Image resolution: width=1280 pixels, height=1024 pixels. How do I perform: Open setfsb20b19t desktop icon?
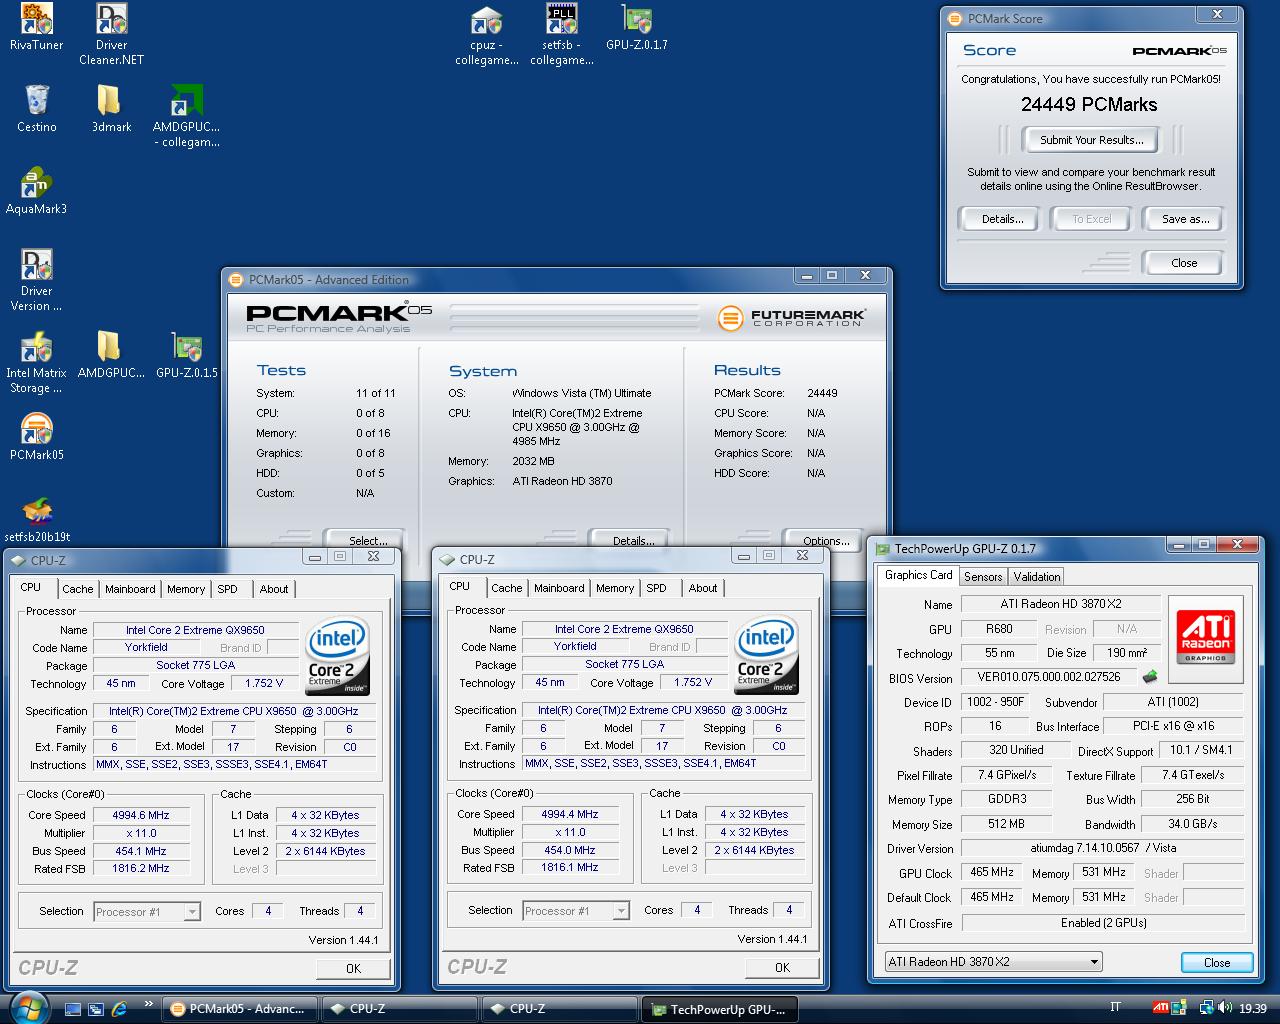coord(37,511)
